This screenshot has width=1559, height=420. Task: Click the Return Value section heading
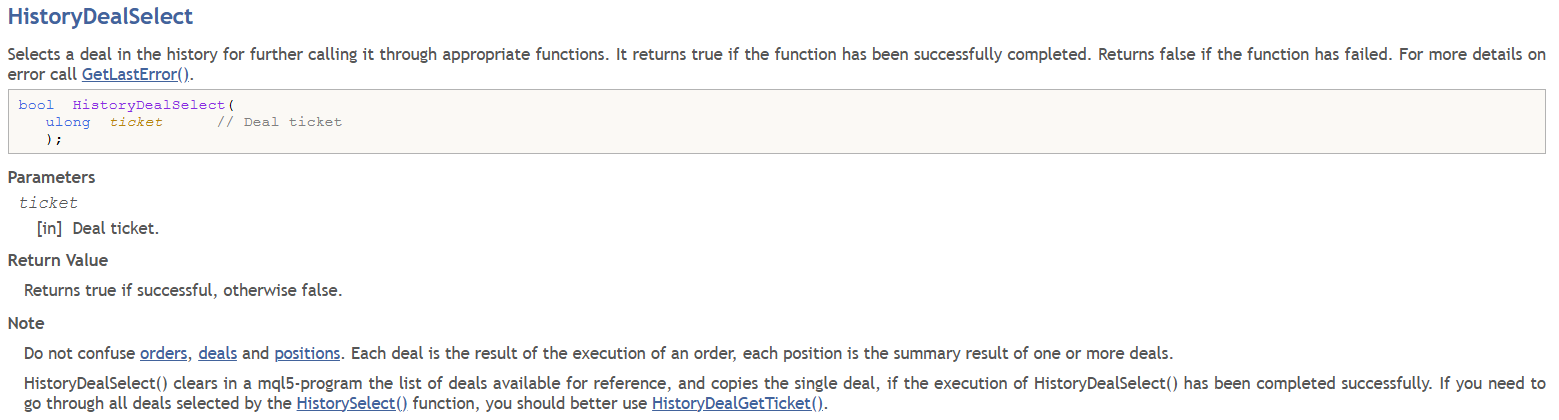pos(58,260)
